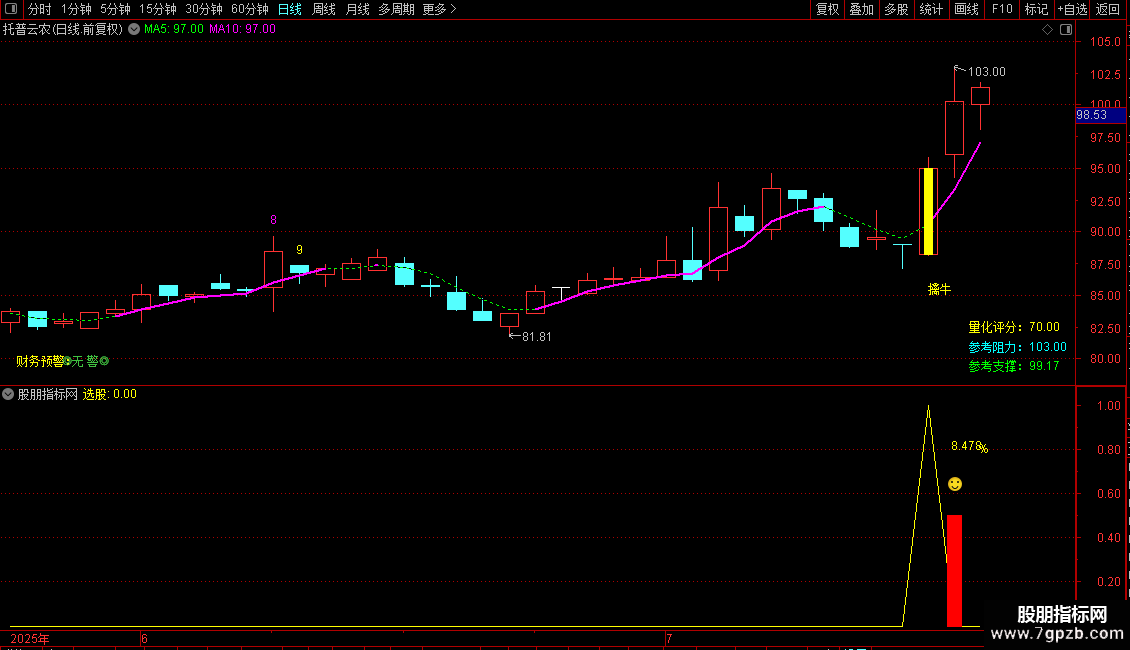This screenshot has width=1130, height=650.
Task: Click the month 7 date axis marker
Action: 669,638
